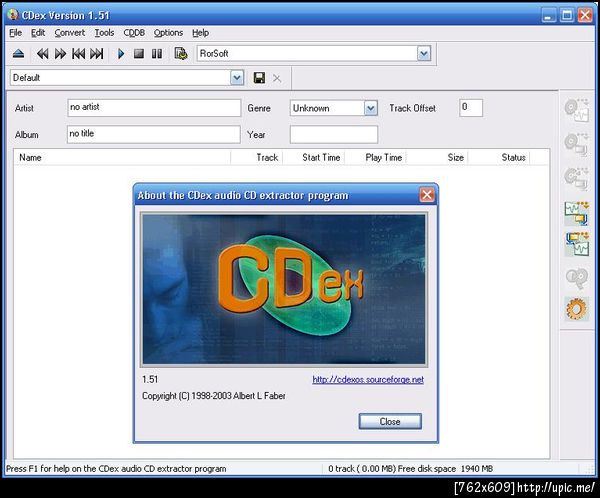Click the Artist input field
The image size is (600, 498).
point(154,108)
